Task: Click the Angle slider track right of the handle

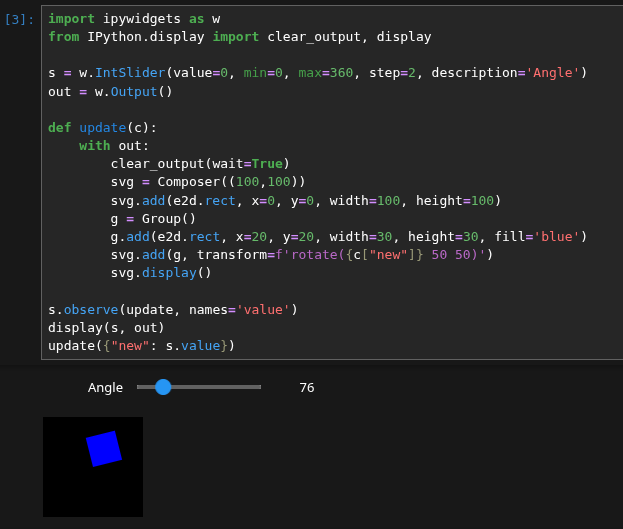Action: 216,387
